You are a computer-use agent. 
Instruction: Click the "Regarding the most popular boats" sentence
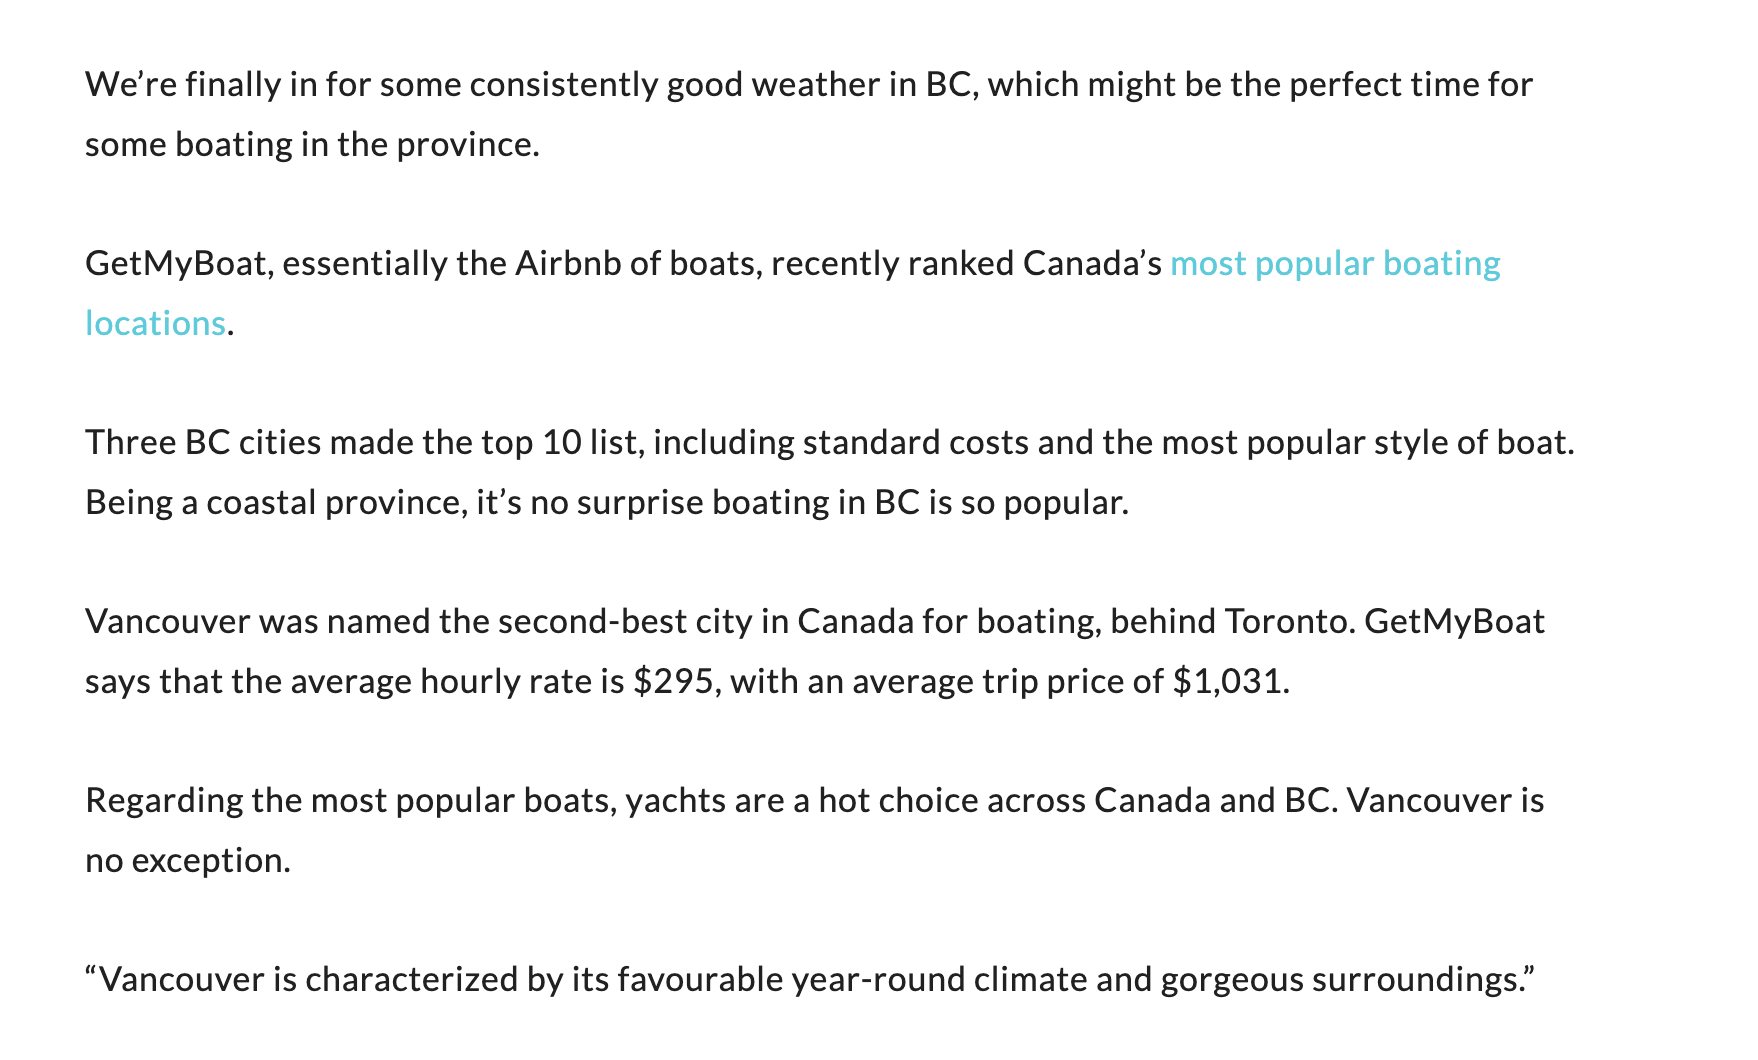[x=350, y=801]
